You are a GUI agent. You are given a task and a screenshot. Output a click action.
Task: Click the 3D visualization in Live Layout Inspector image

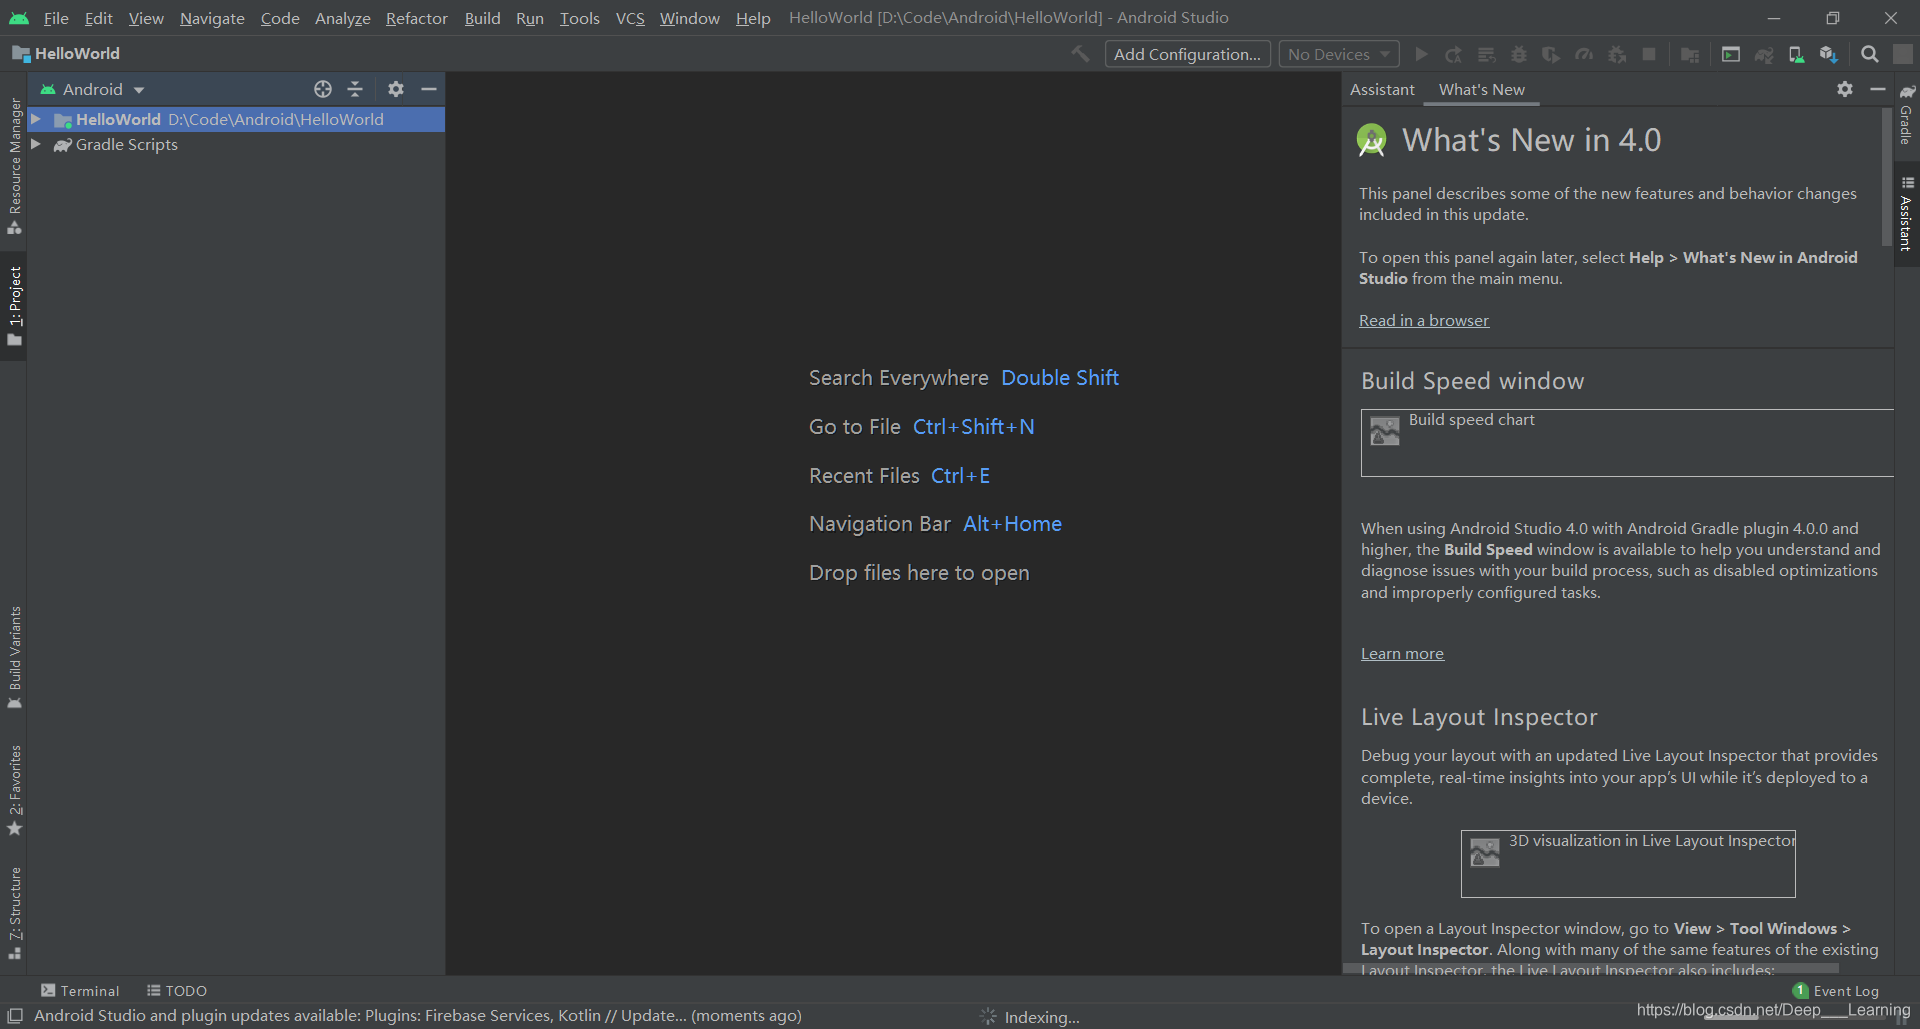click(1628, 863)
